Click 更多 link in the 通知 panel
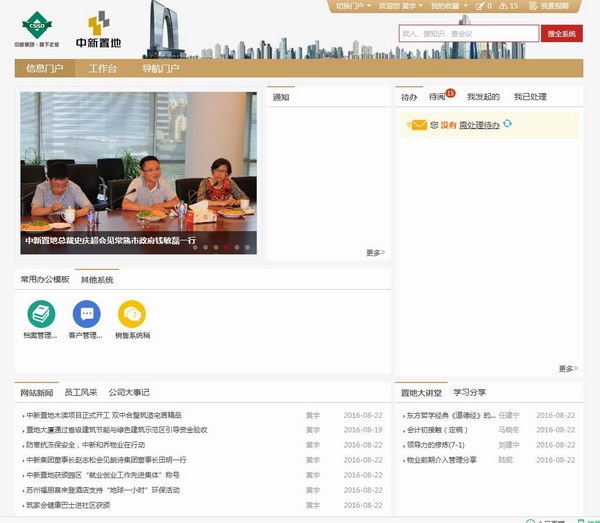600x523 pixels. pyautogui.click(x=375, y=253)
